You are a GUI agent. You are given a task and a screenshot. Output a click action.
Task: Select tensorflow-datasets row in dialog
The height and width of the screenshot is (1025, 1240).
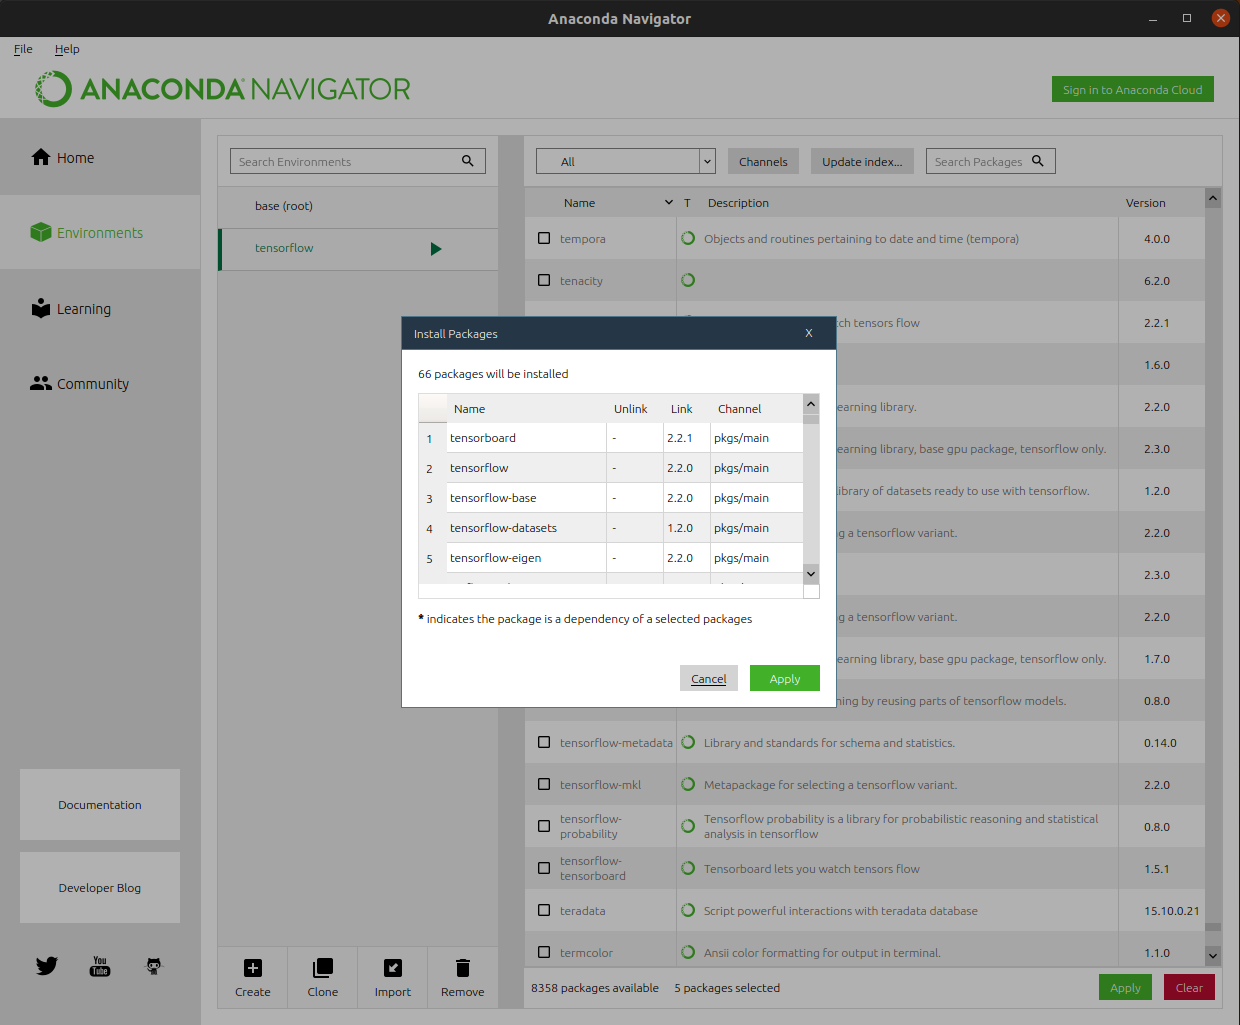(x=610, y=528)
